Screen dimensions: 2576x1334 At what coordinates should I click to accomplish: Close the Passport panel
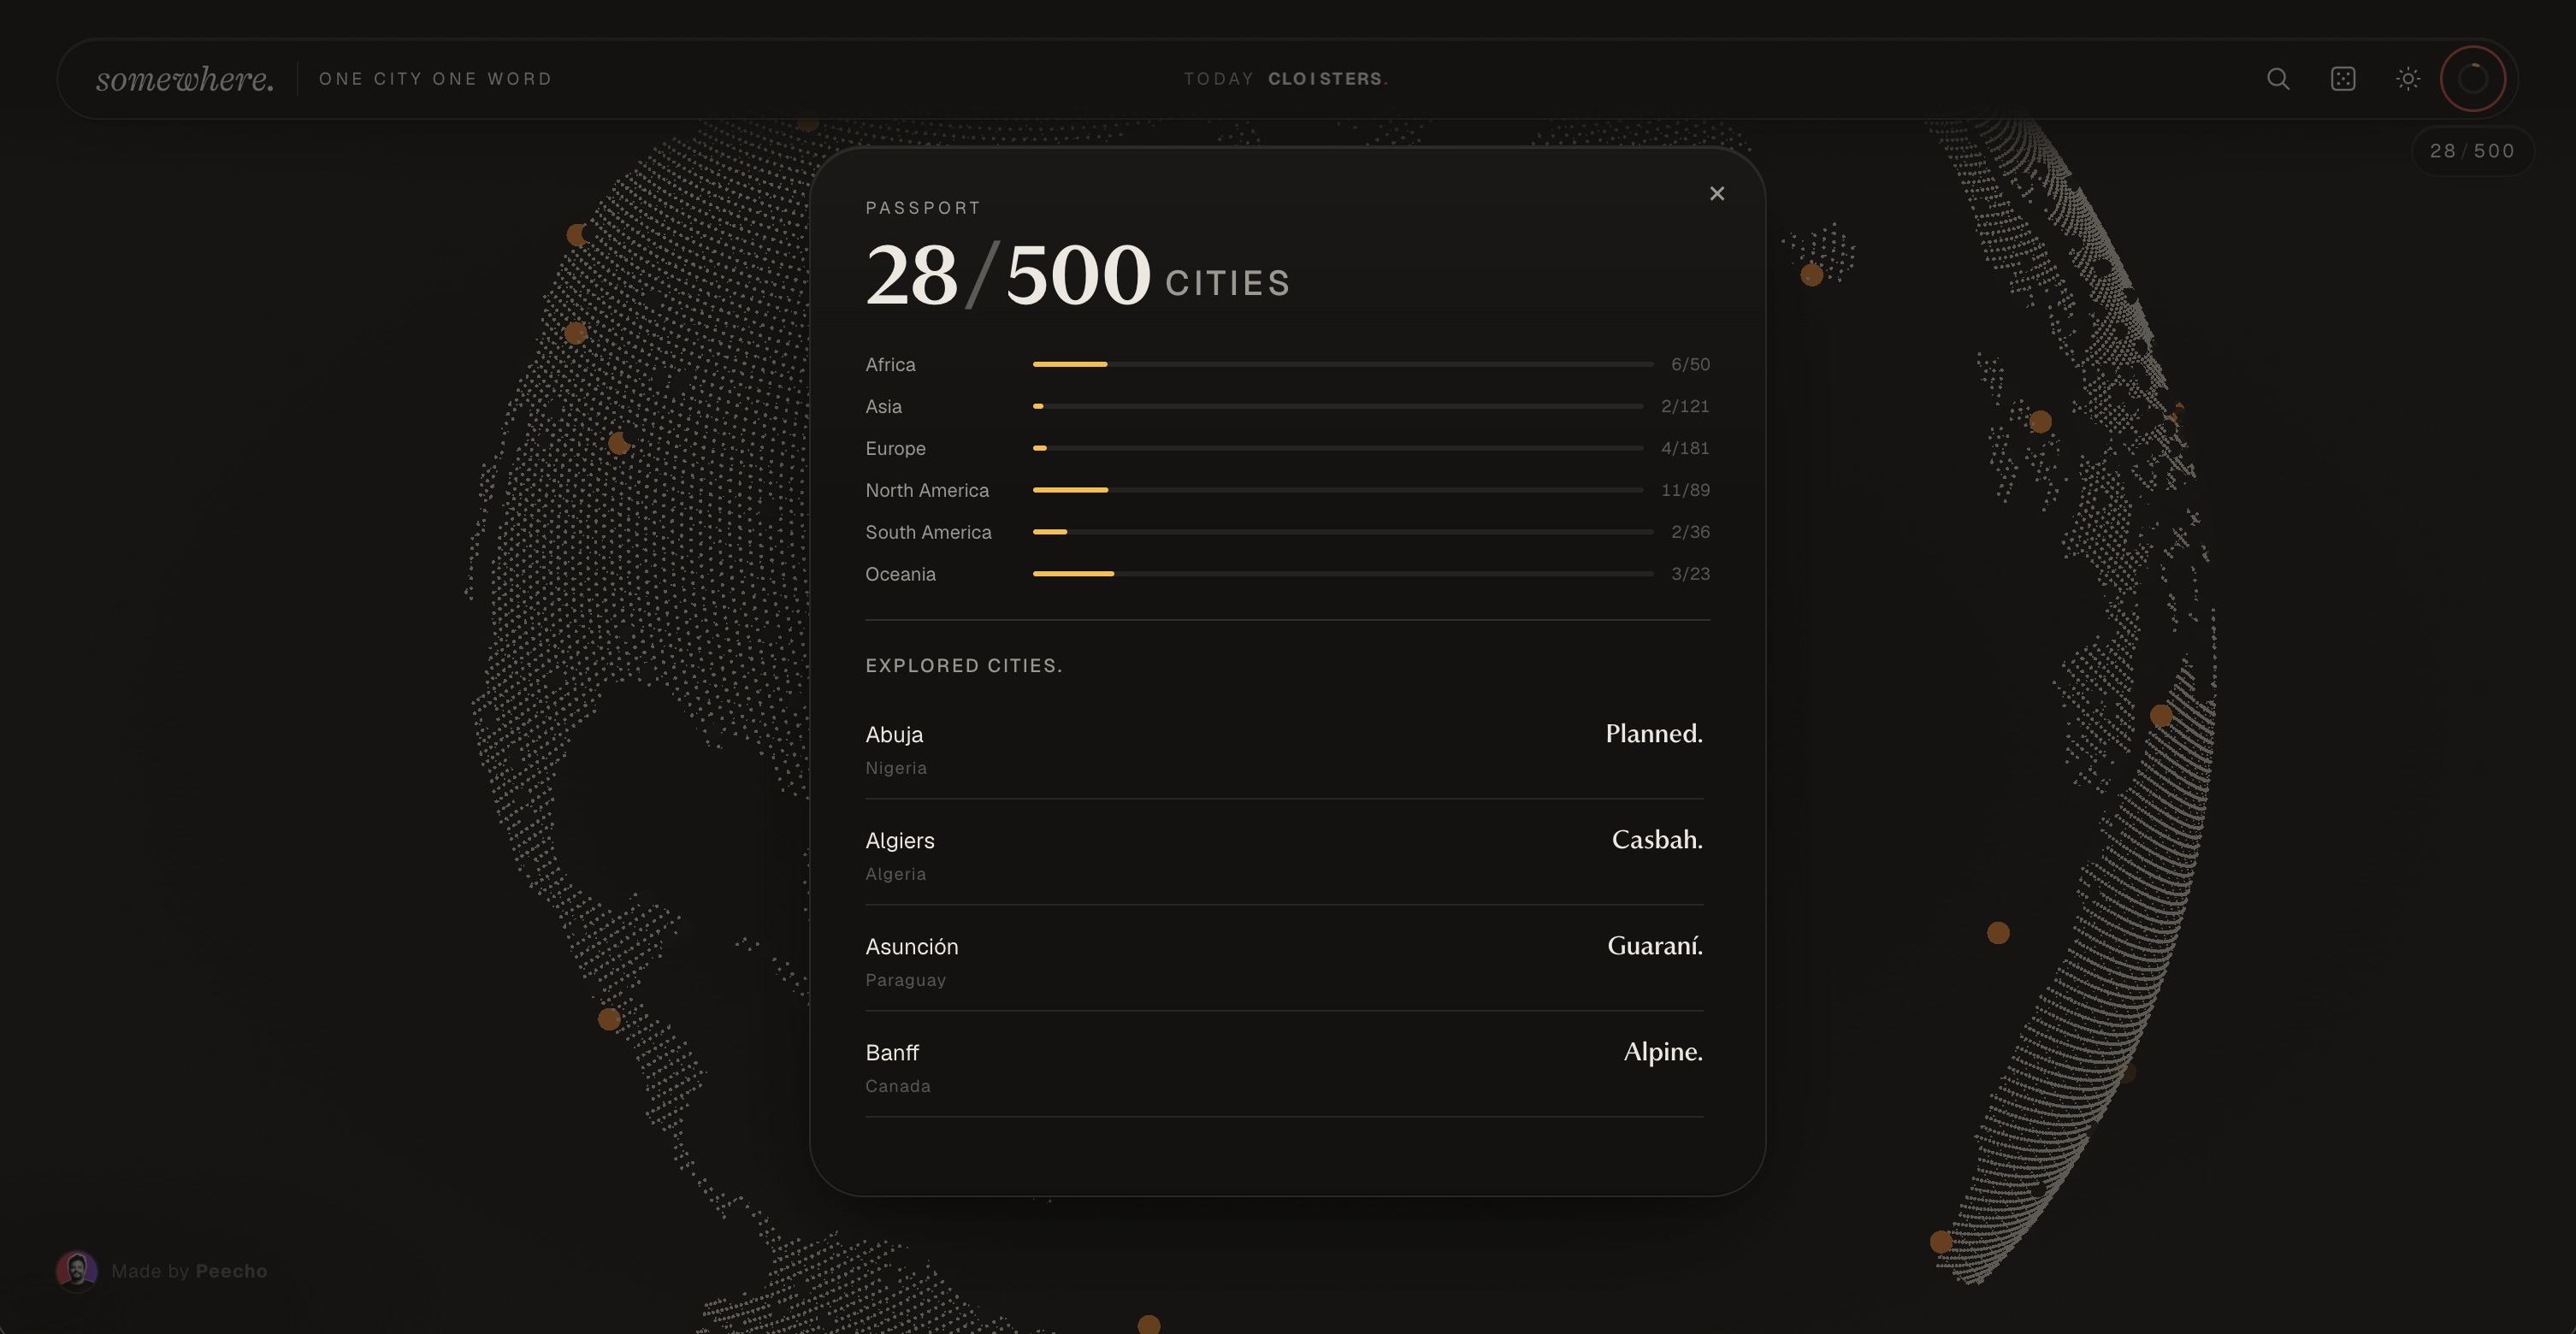pos(1717,194)
